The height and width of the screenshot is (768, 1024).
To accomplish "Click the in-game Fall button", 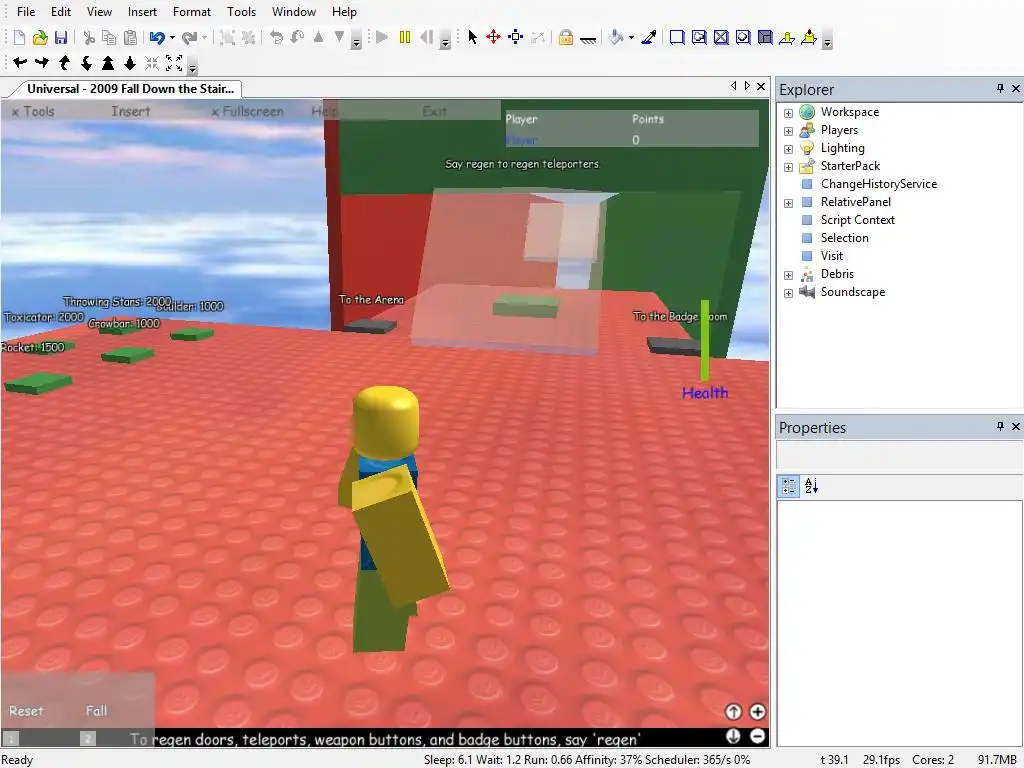I will coord(96,711).
